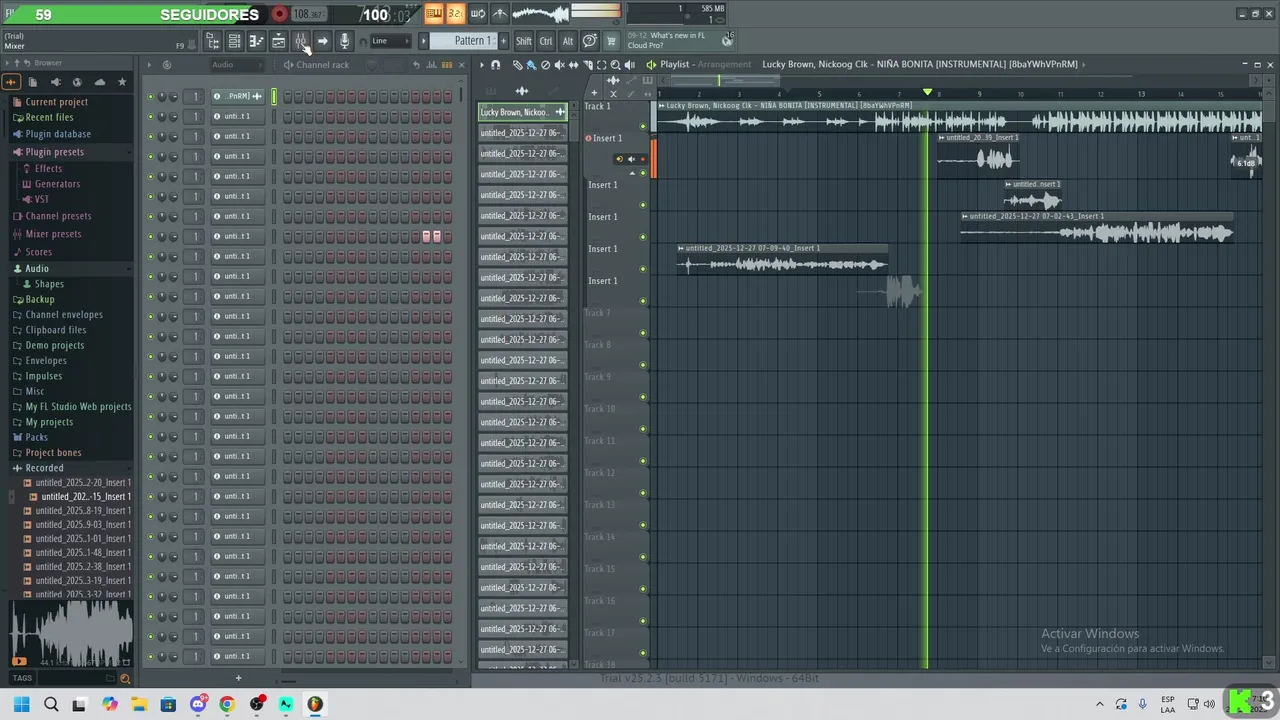This screenshot has width=1280, height=720.
Task: Select Channel presets in Browser
Action: pos(58,216)
